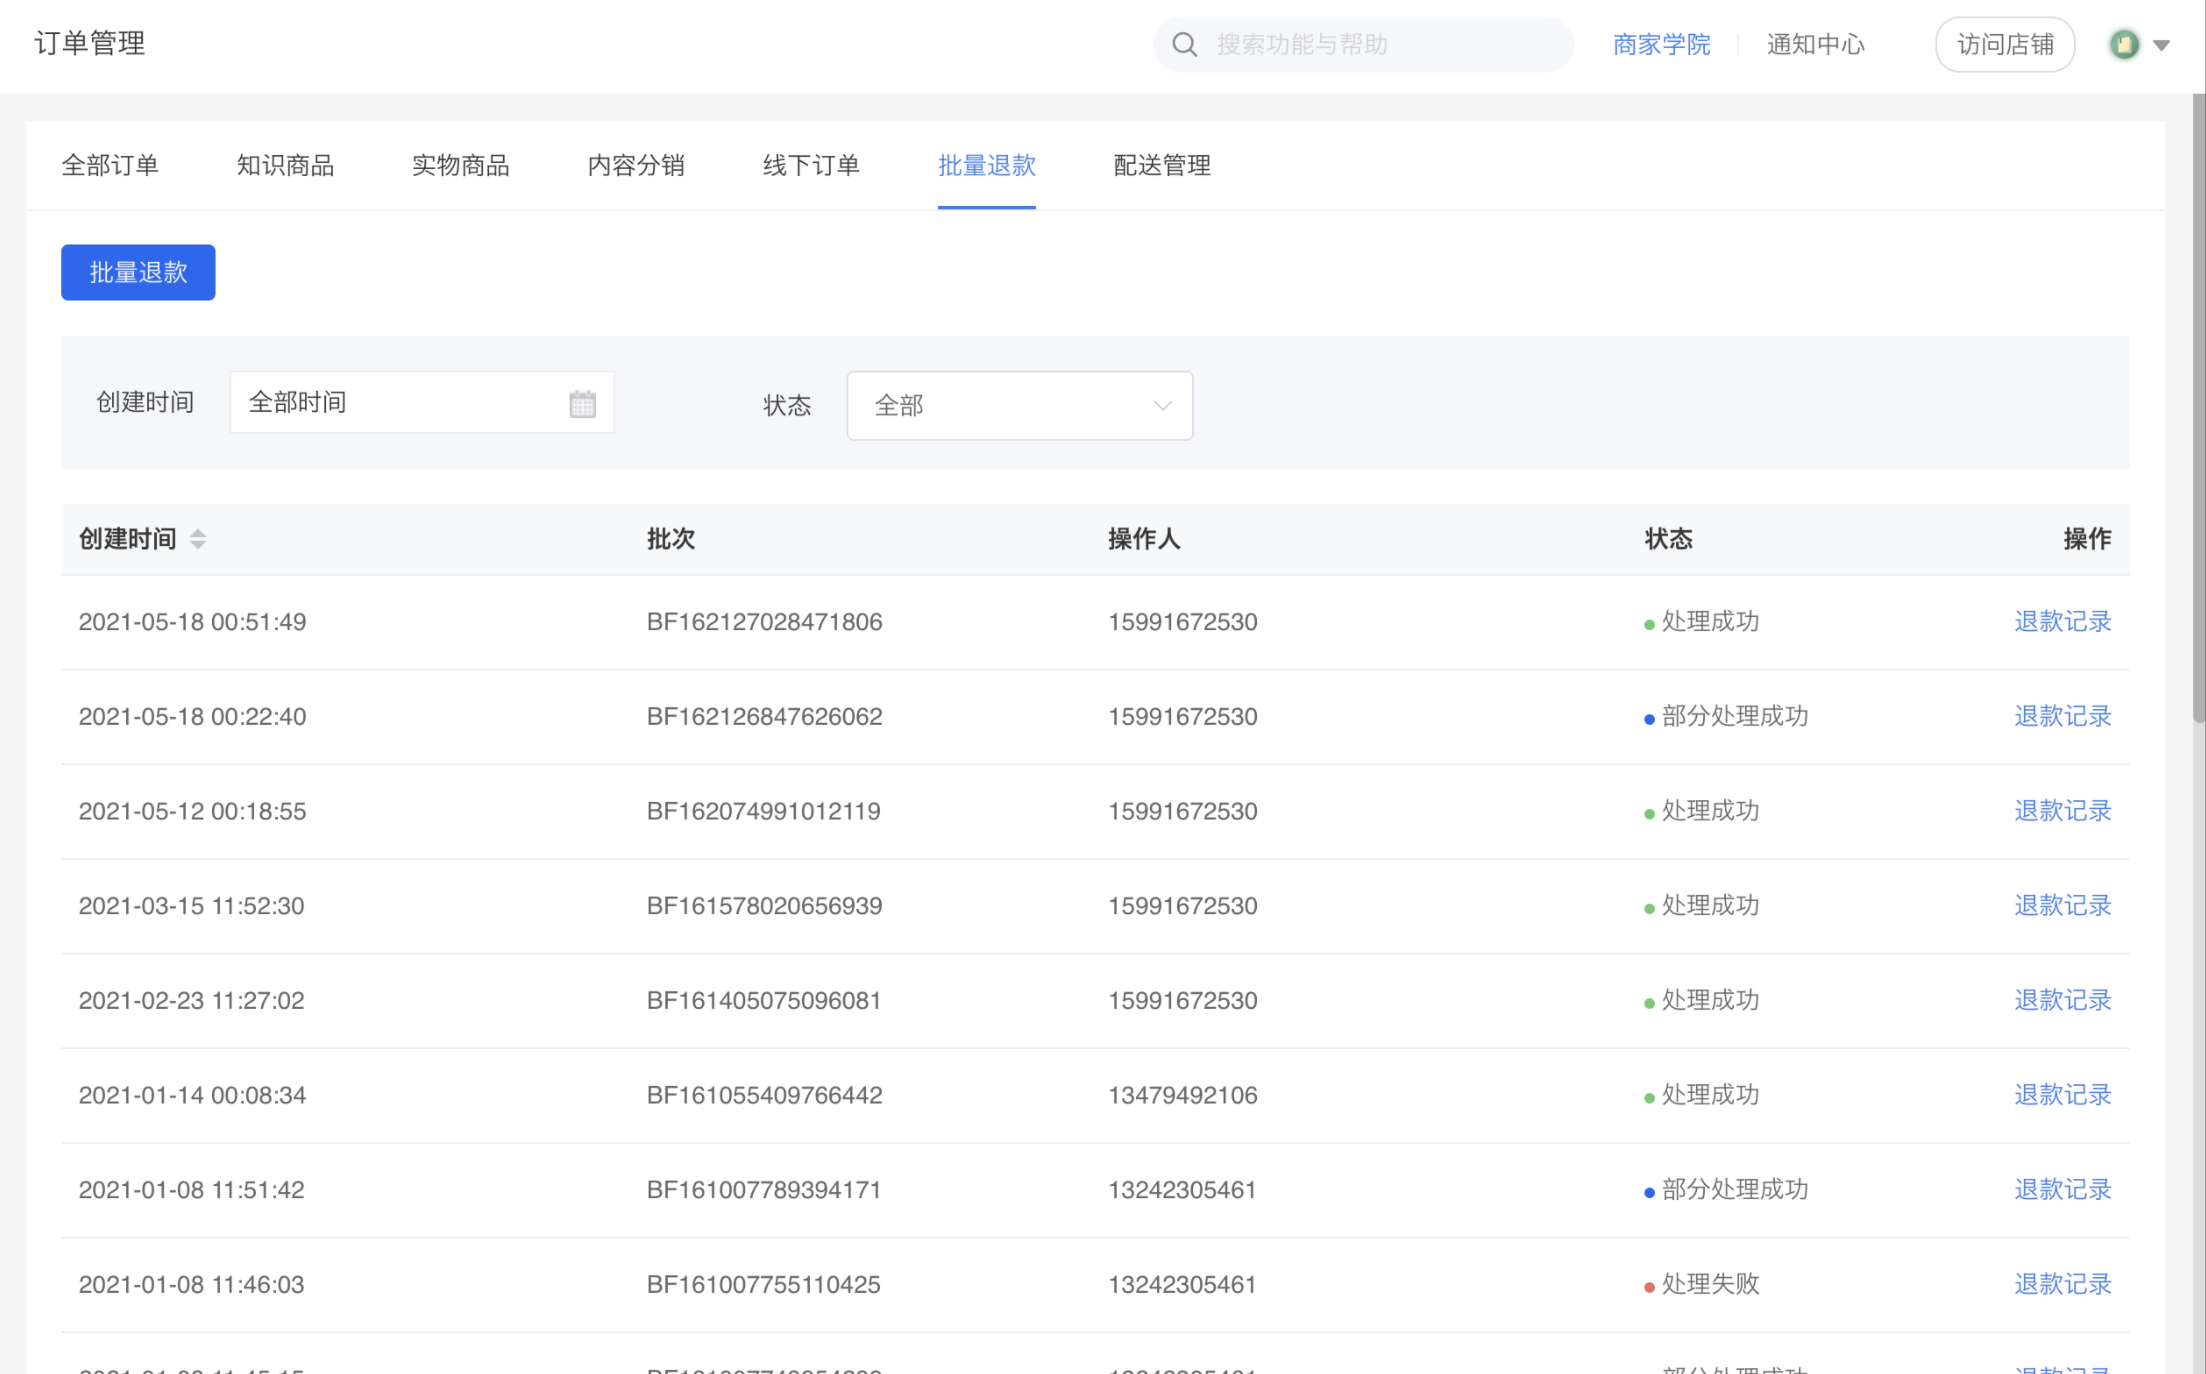
Task: Click the 订单管理 page title
Action: (x=90, y=43)
